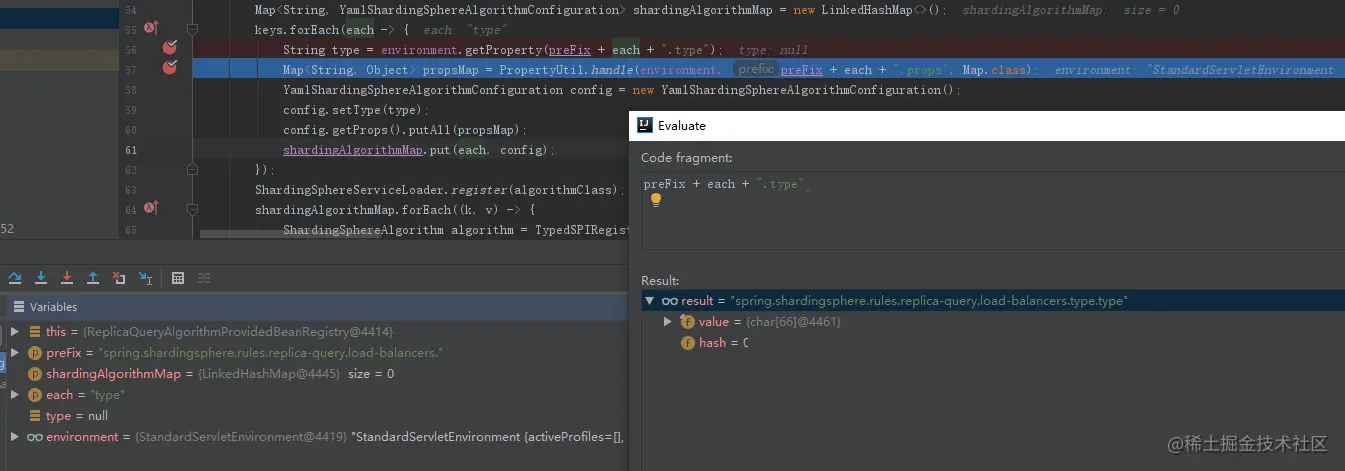Screen dimensions: 1345x471
Task: Click the Run to Cursor icon
Action: (145, 277)
